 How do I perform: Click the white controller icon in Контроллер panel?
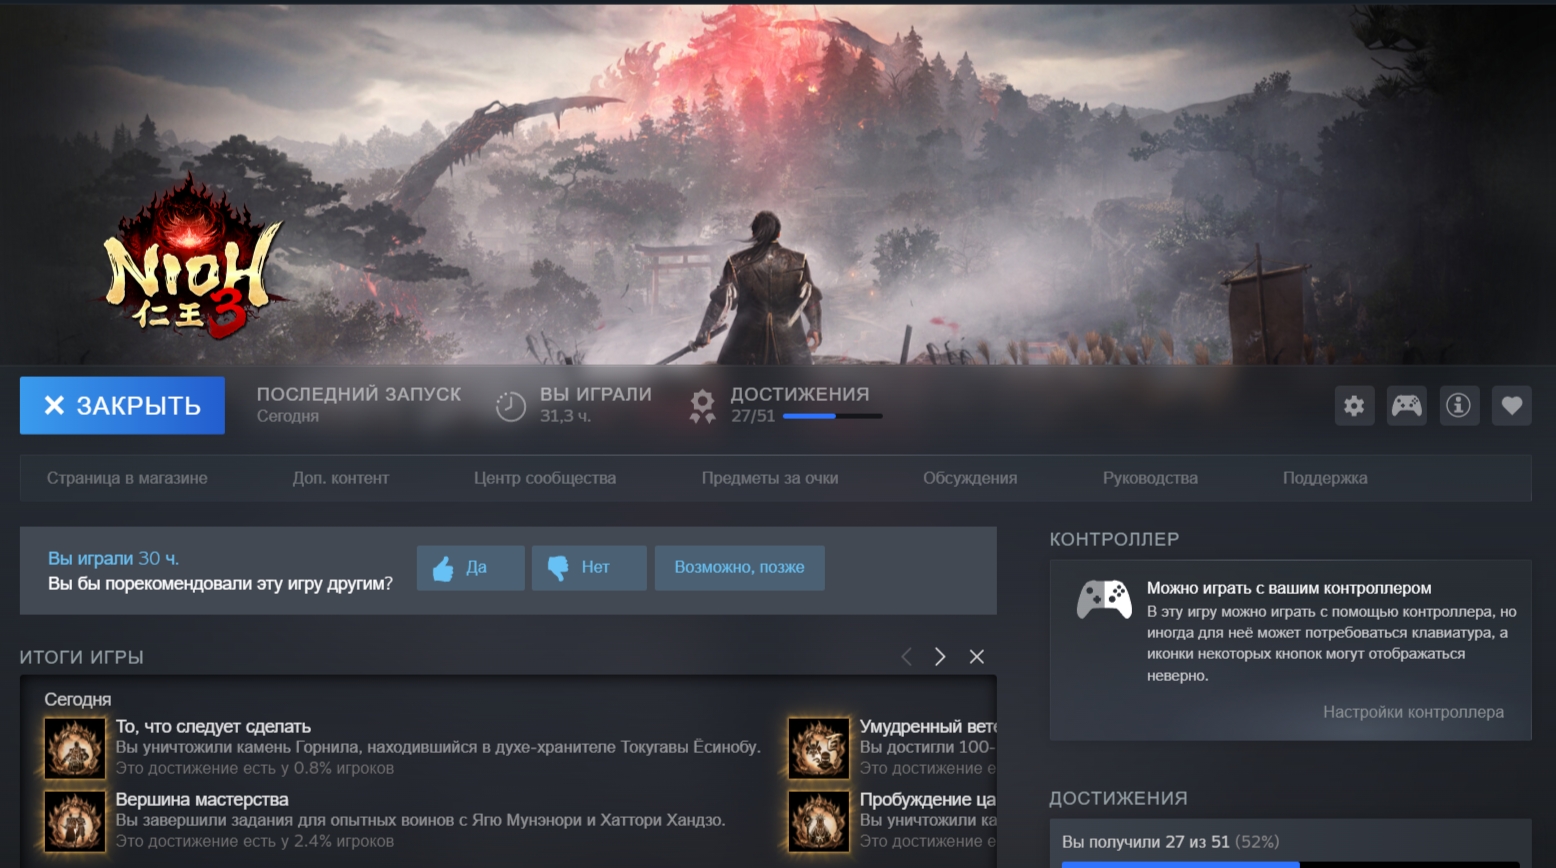(1104, 599)
